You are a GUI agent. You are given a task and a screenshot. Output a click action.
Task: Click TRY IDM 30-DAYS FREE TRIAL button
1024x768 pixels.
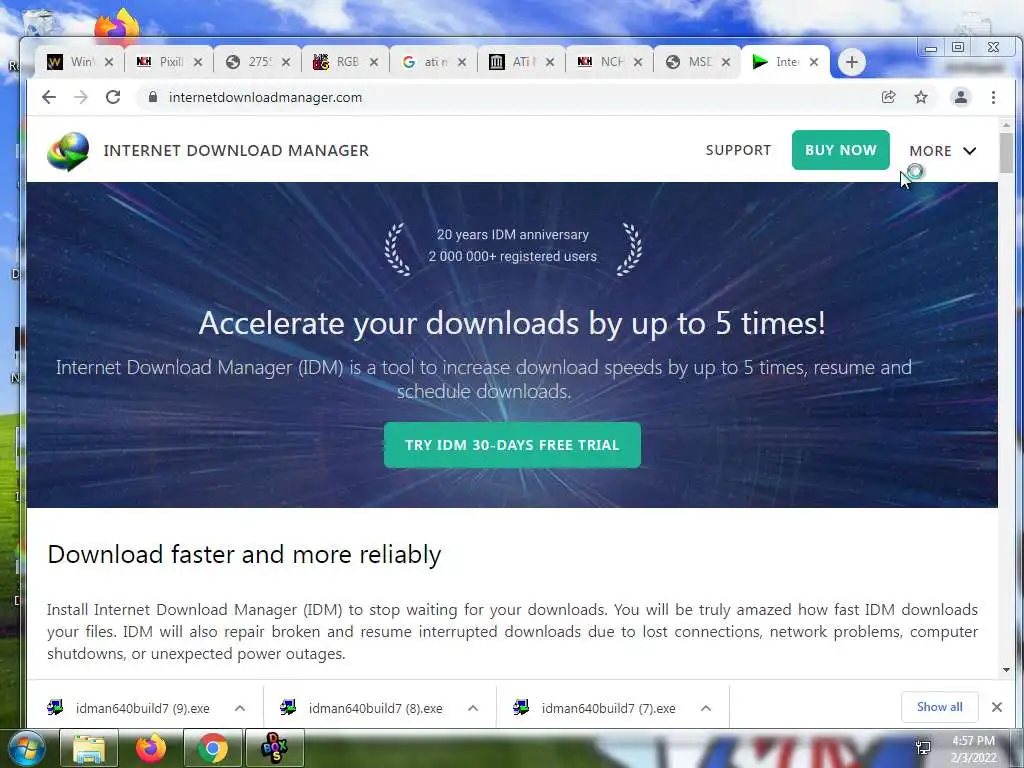click(512, 445)
